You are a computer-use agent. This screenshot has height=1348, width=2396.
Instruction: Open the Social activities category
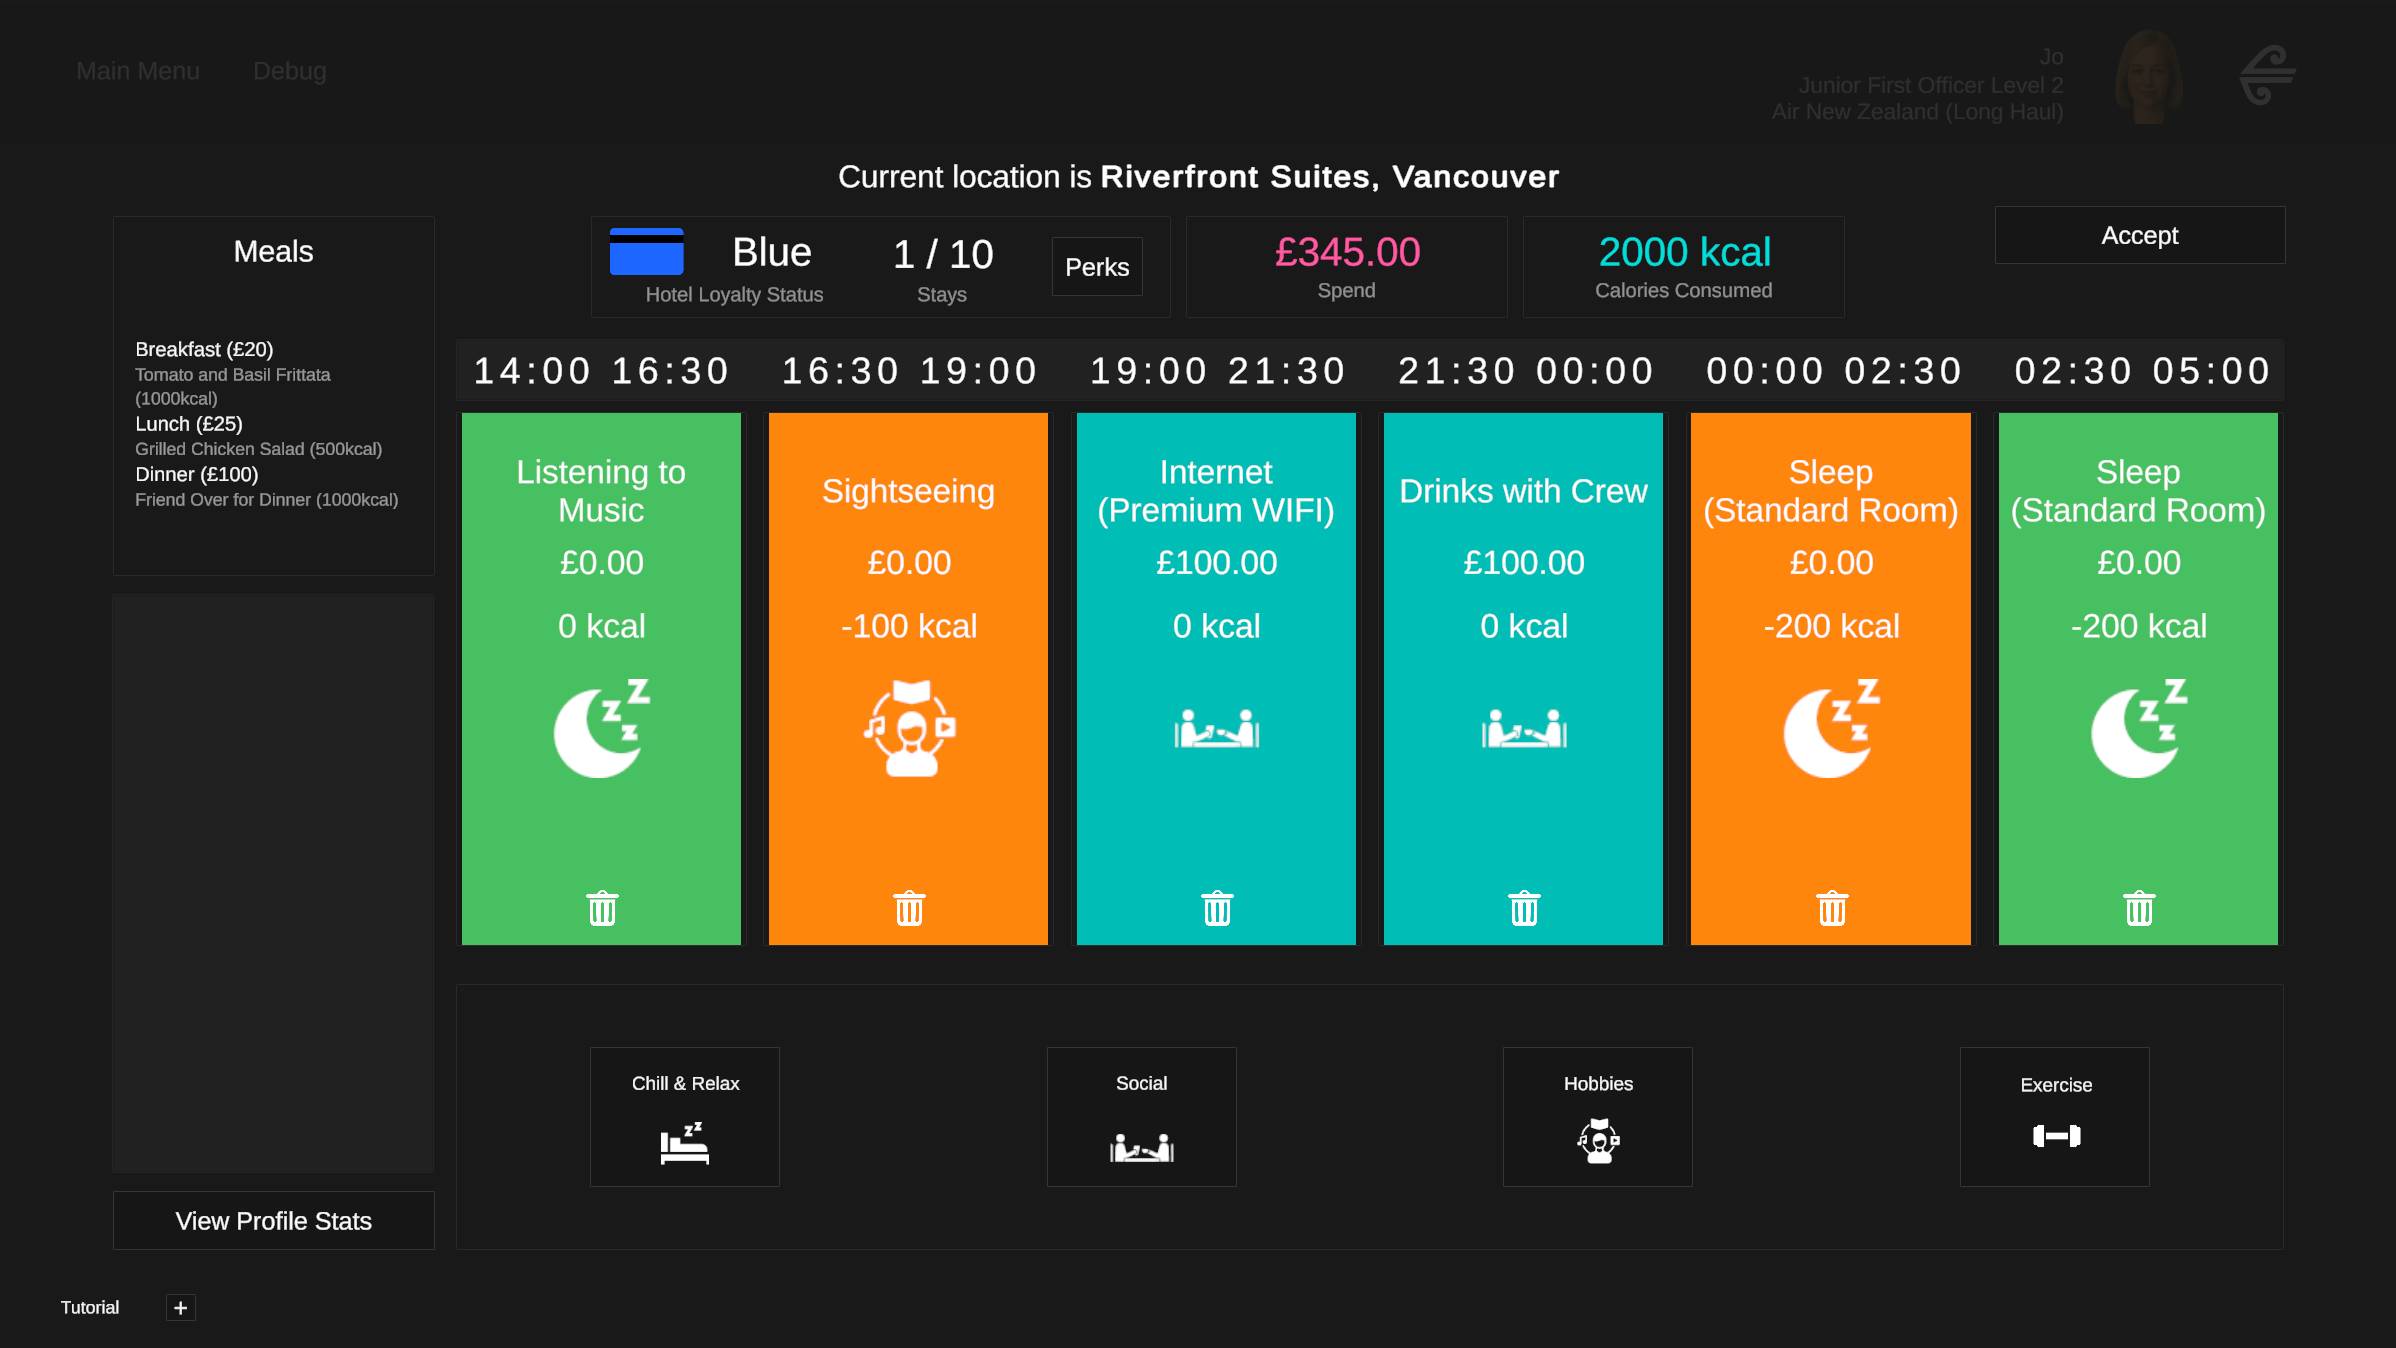coord(1141,1117)
